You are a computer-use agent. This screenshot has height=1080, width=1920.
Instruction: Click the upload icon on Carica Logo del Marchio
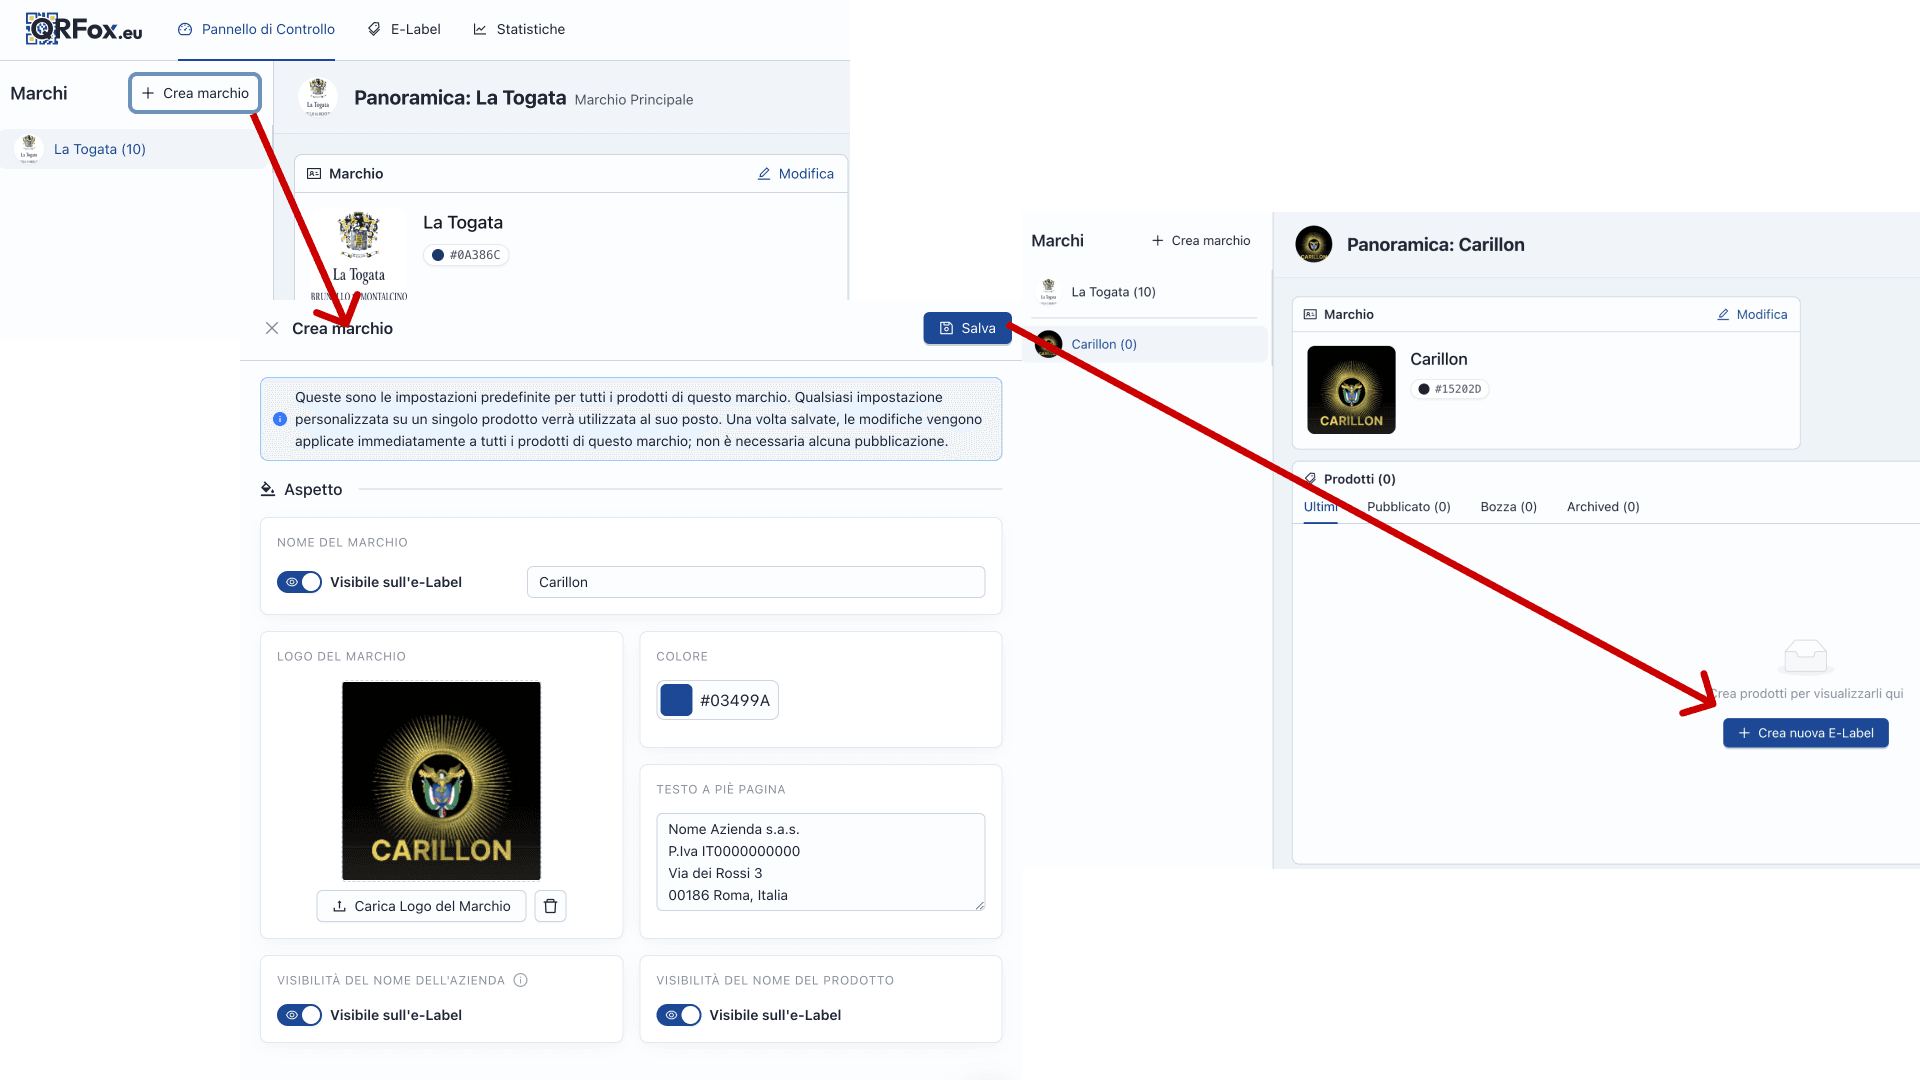[340, 906]
